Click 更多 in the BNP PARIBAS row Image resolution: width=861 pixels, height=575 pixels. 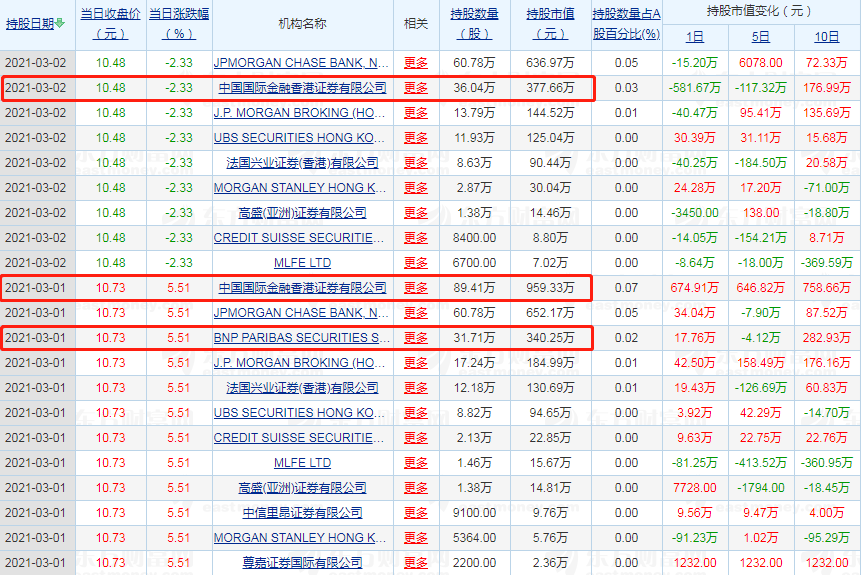(416, 338)
